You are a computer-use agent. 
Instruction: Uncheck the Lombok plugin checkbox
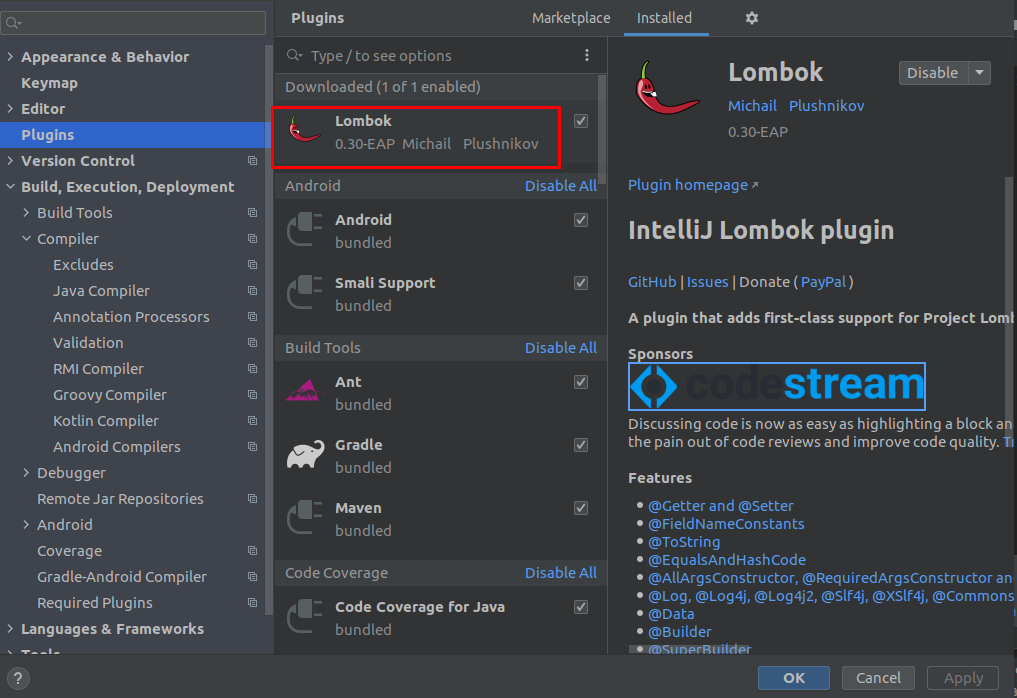[x=581, y=121]
